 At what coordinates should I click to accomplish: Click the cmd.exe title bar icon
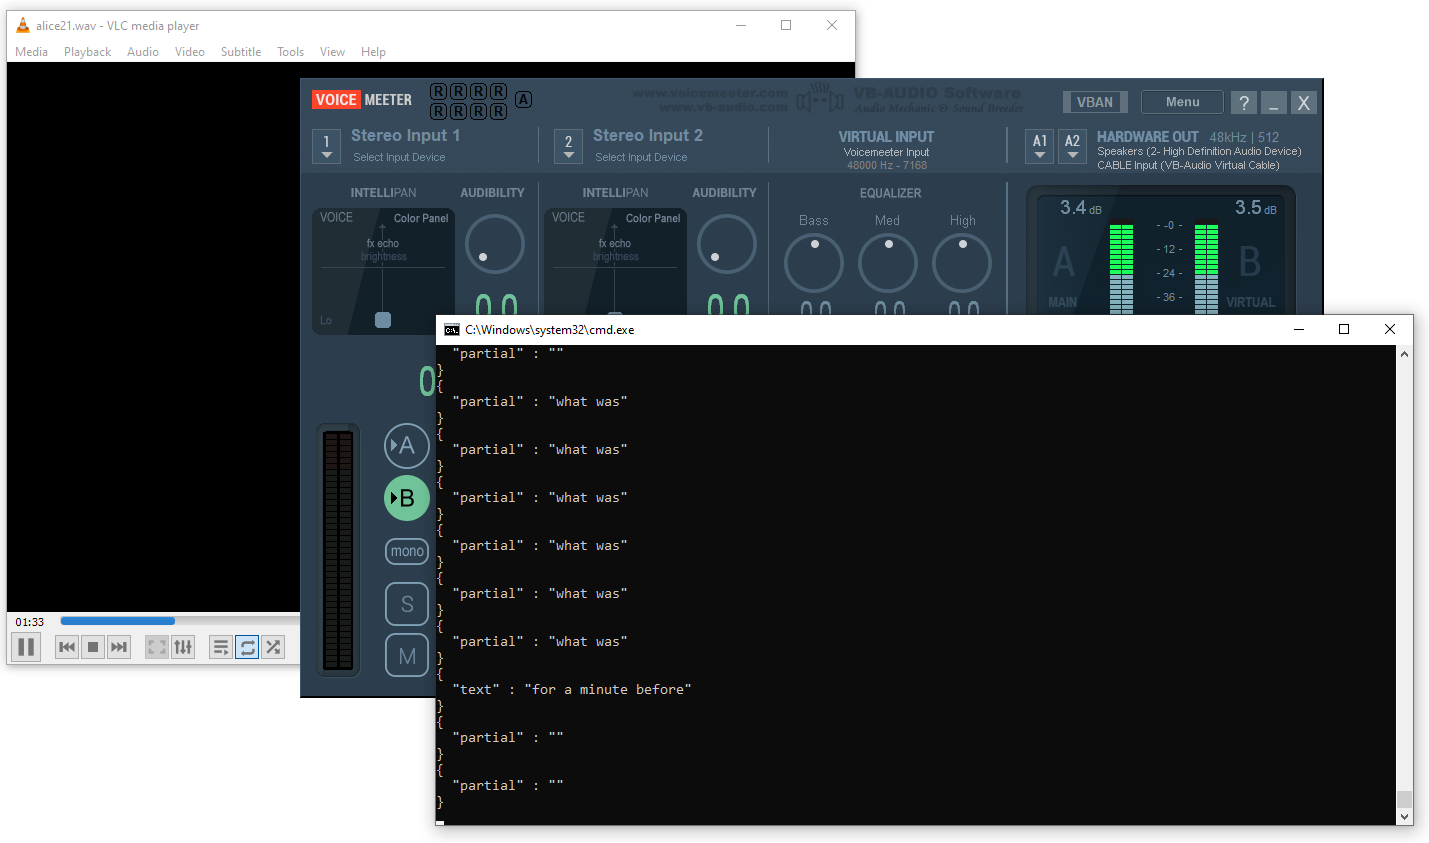452,329
